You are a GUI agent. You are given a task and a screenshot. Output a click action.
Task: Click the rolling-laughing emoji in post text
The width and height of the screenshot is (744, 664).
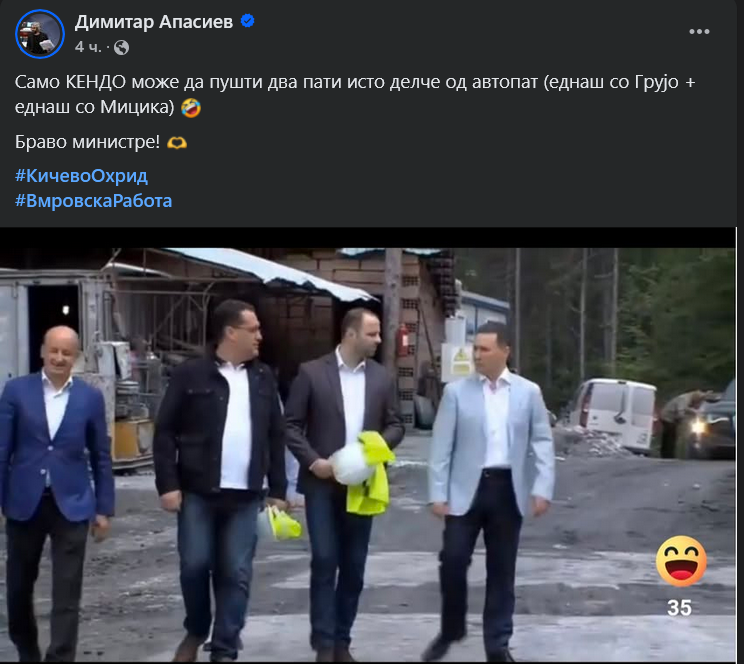point(191,108)
